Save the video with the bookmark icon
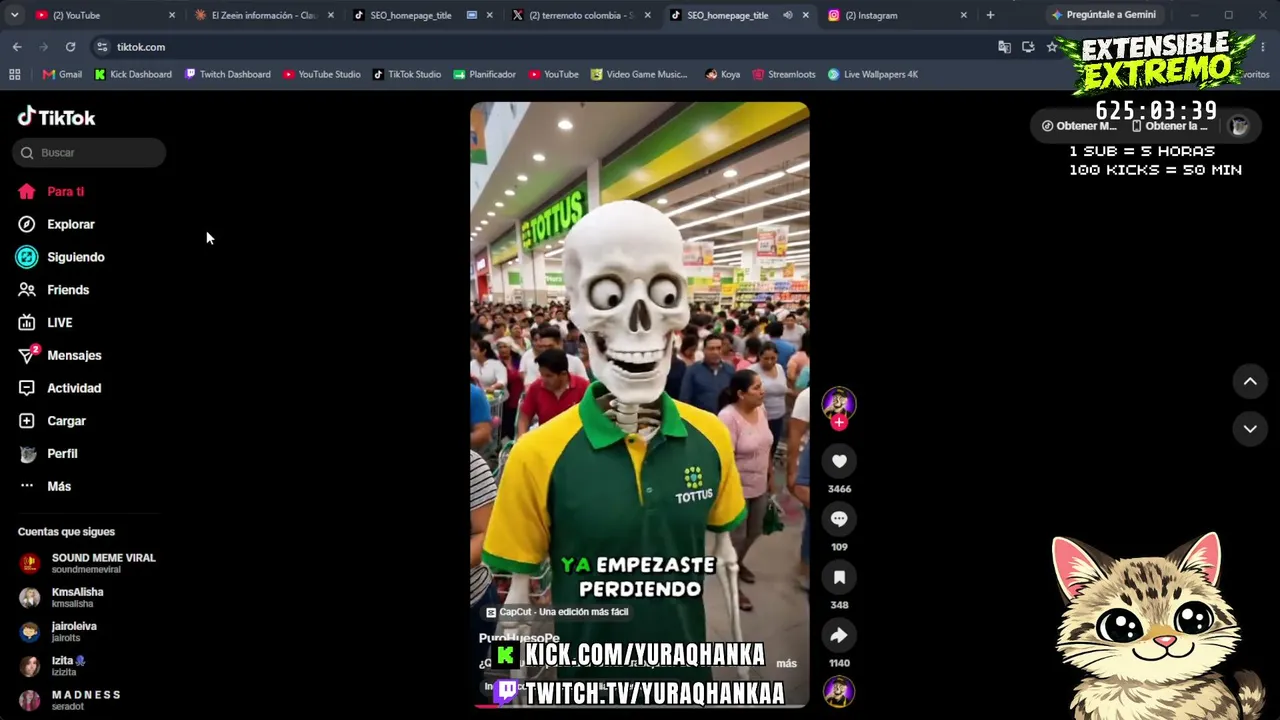Screen dimensions: 1280x720 pyautogui.click(x=839, y=577)
